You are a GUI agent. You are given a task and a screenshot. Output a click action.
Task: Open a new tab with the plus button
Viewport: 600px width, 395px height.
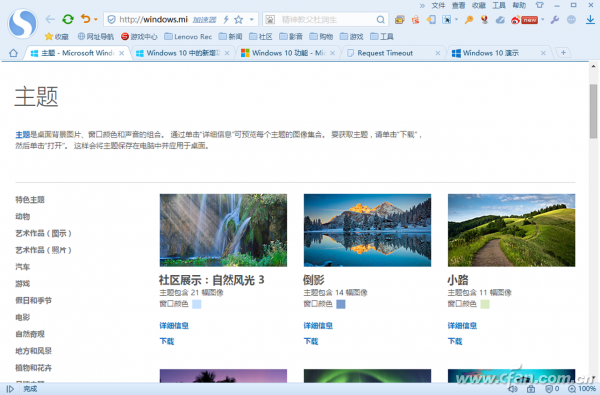[x=563, y=53]
